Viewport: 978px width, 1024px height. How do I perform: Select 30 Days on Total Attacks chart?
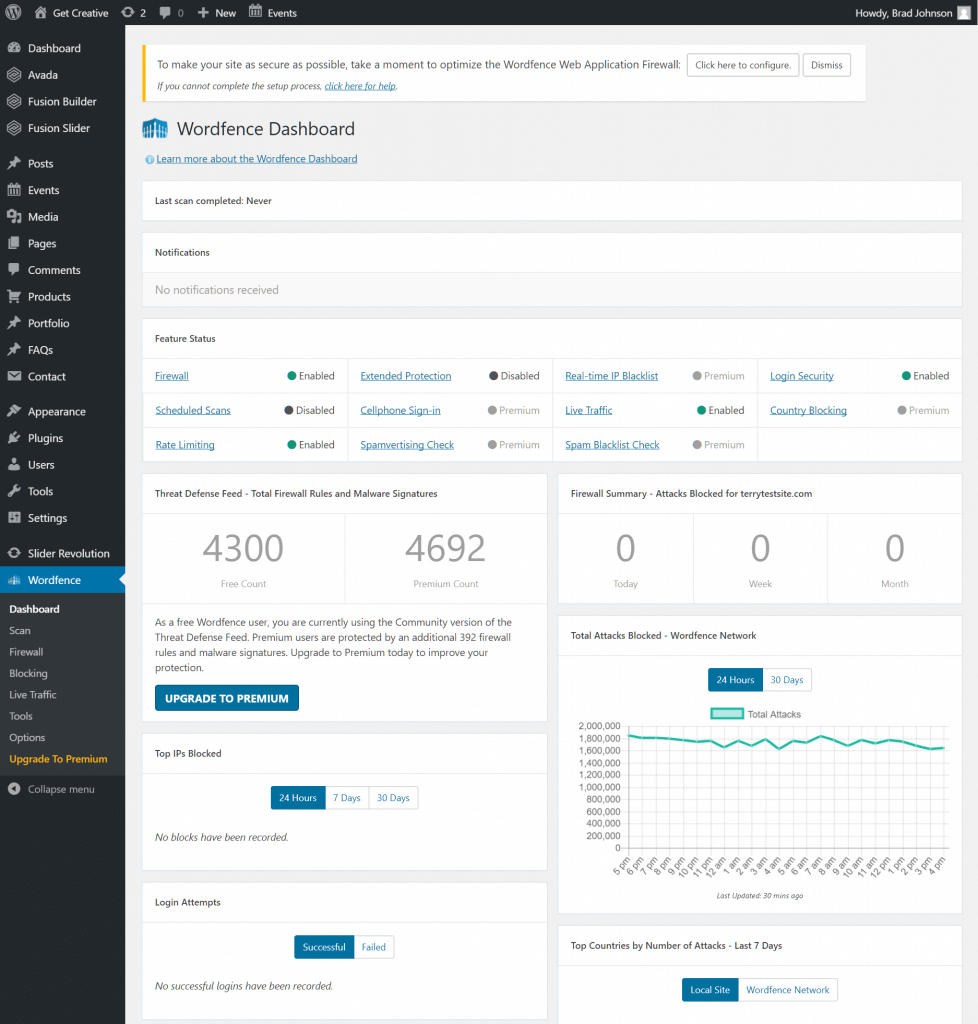(x=787, y=679)
